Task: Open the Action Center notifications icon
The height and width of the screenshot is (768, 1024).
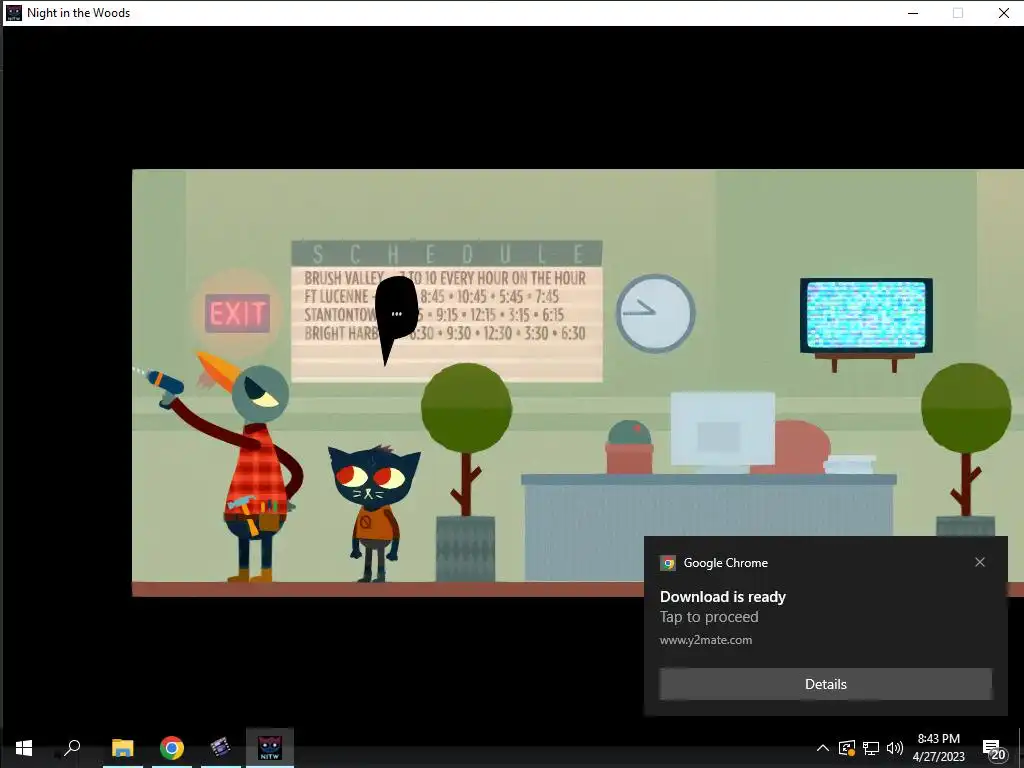Action: 994,748
